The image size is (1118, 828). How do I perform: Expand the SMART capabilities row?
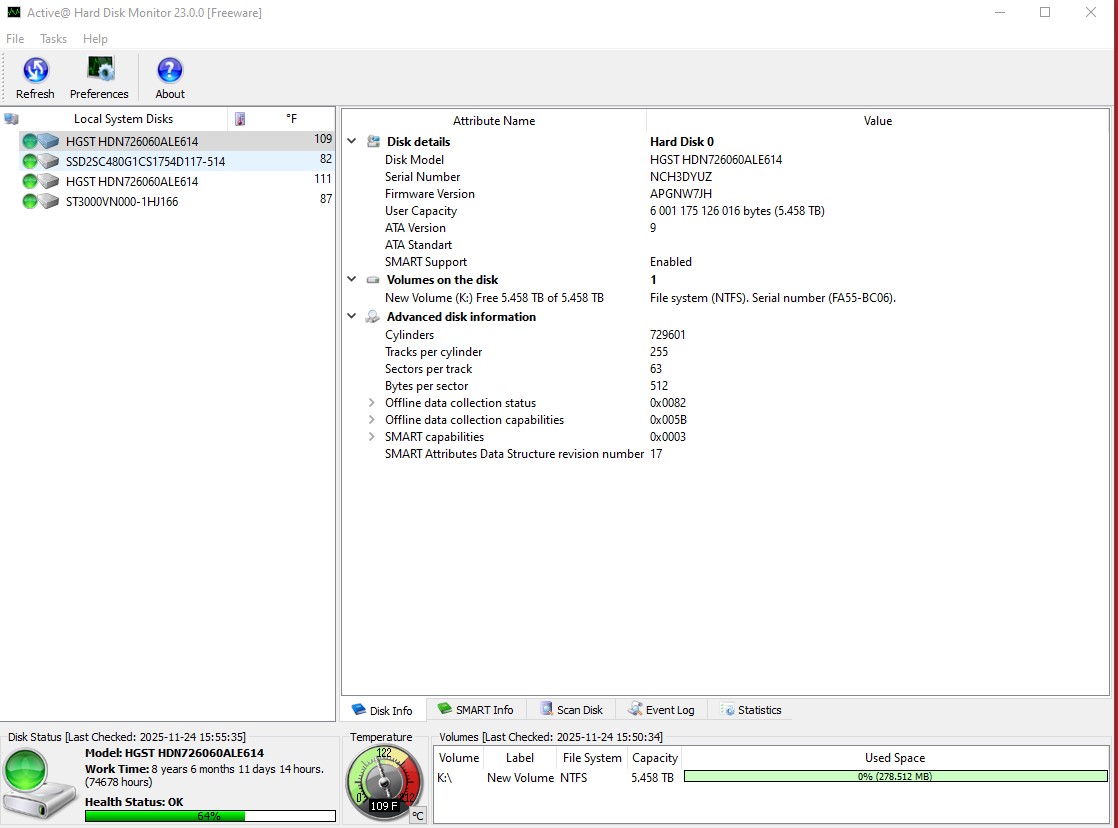tap(372, 437)
